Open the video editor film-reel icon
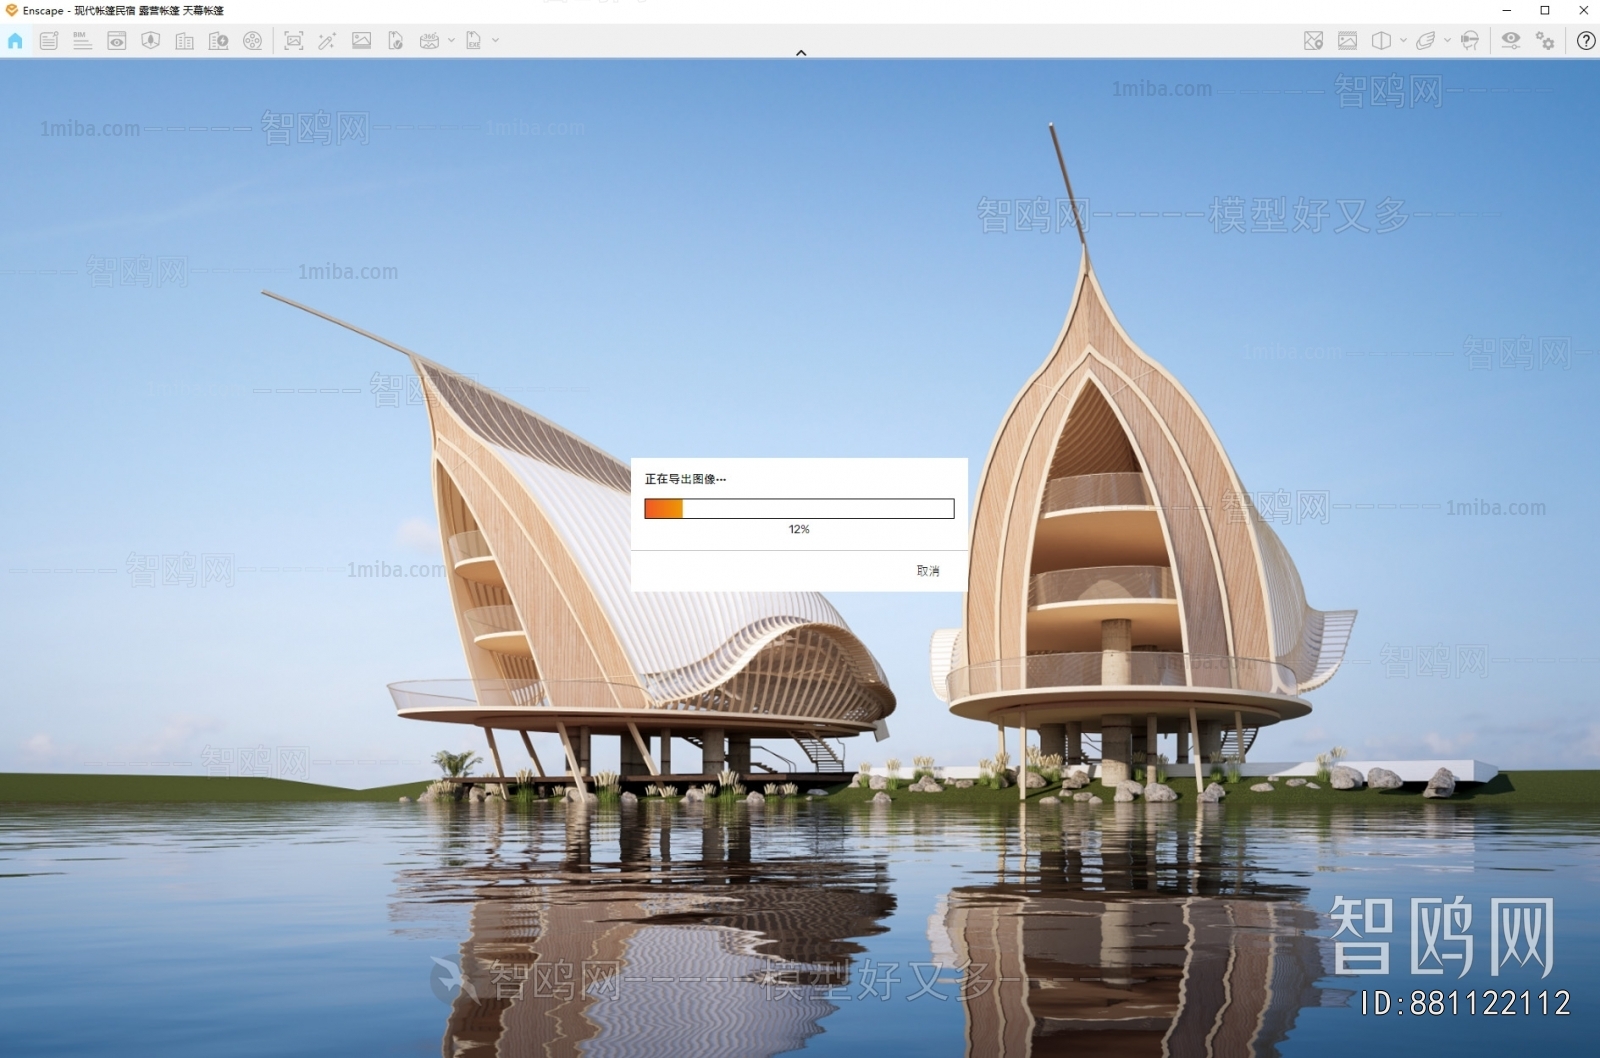 tap(252, 41)
